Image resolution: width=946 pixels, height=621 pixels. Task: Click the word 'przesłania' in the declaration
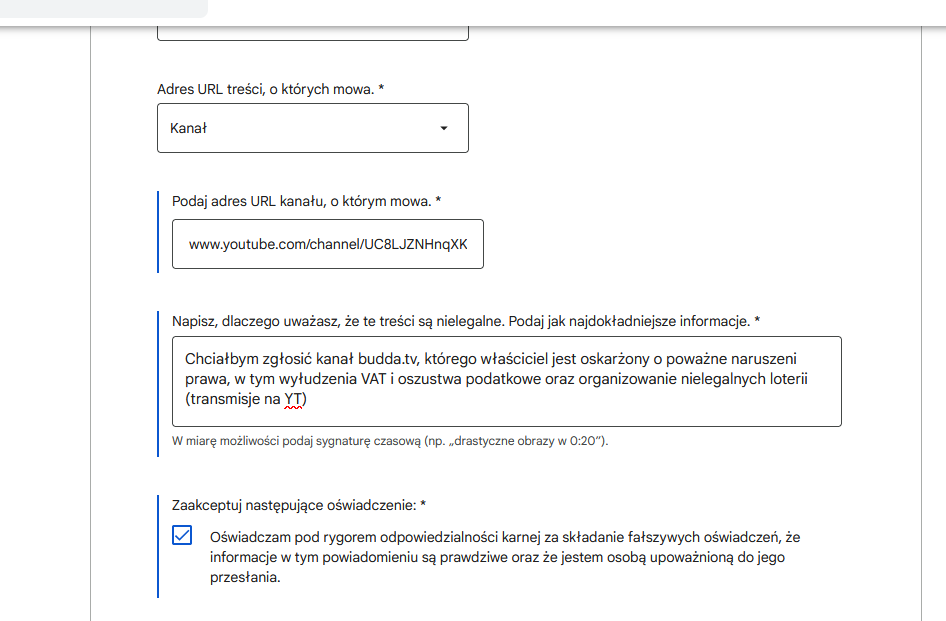pos(244,577)
